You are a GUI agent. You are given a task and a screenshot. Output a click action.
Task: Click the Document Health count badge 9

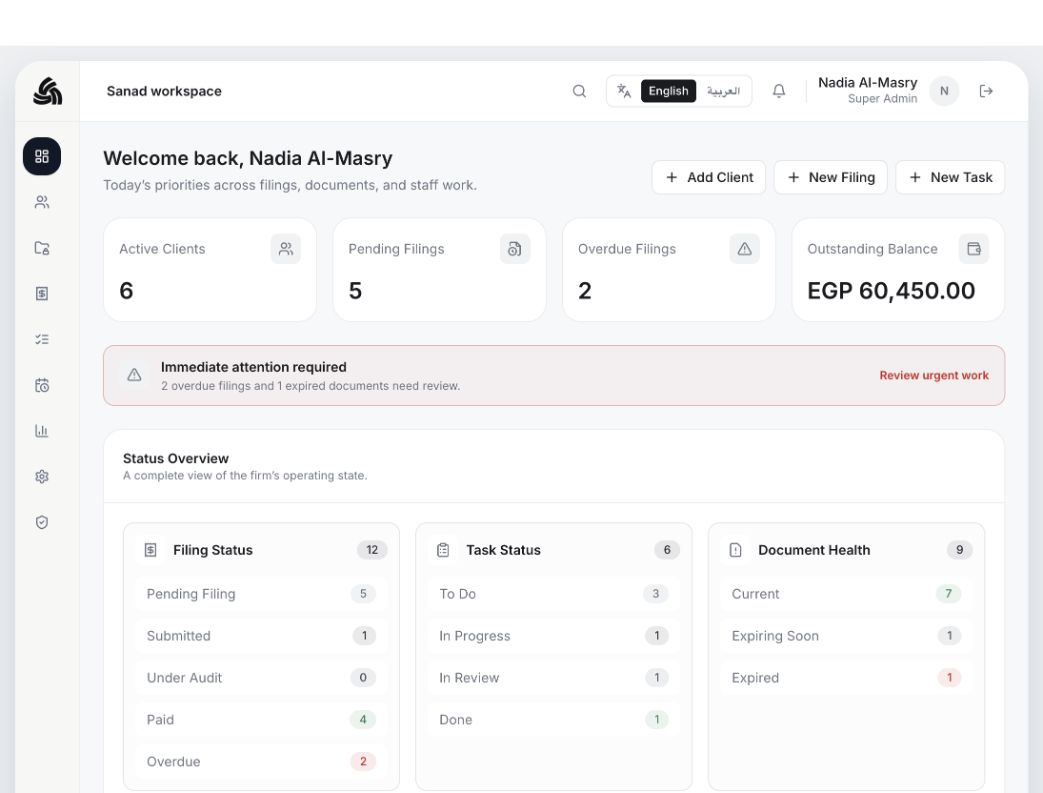(959, 550)
